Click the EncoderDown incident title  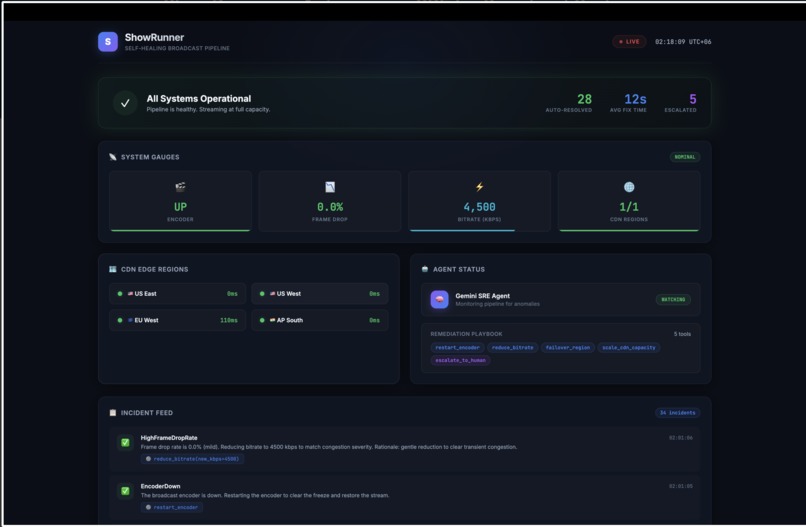[160, 486]
